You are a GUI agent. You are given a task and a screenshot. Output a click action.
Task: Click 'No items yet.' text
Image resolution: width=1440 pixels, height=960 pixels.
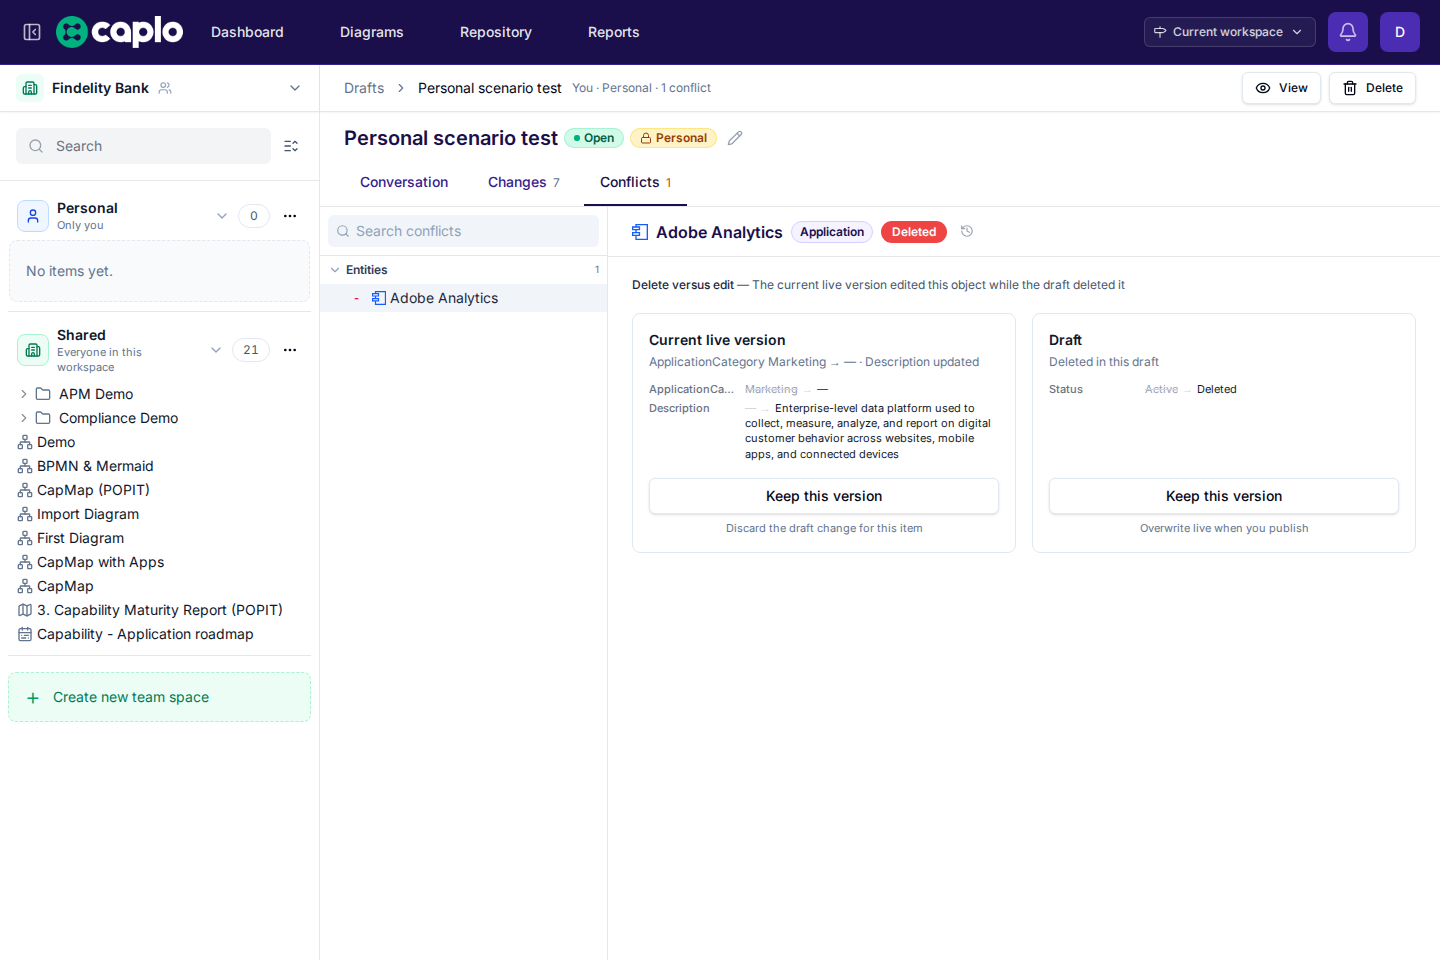69,271
